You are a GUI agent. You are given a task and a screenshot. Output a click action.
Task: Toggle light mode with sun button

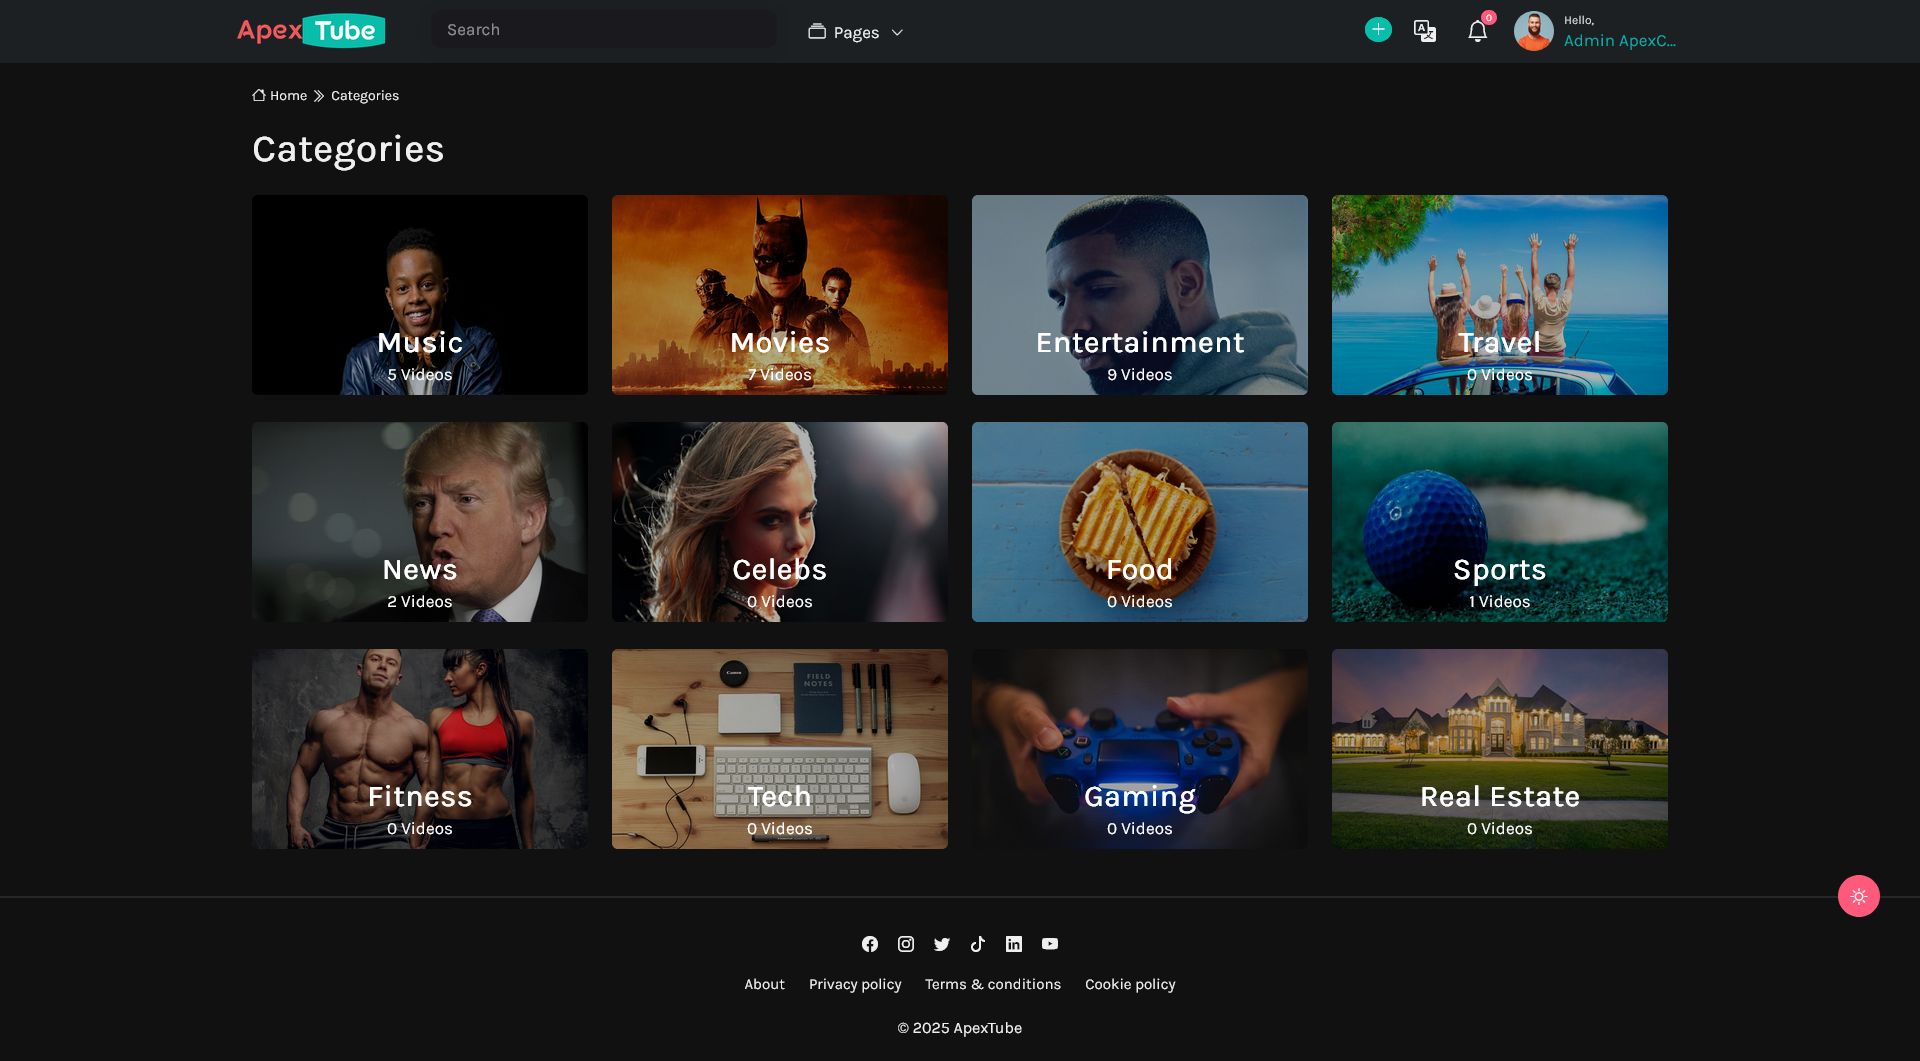(x=1859, y=896)
